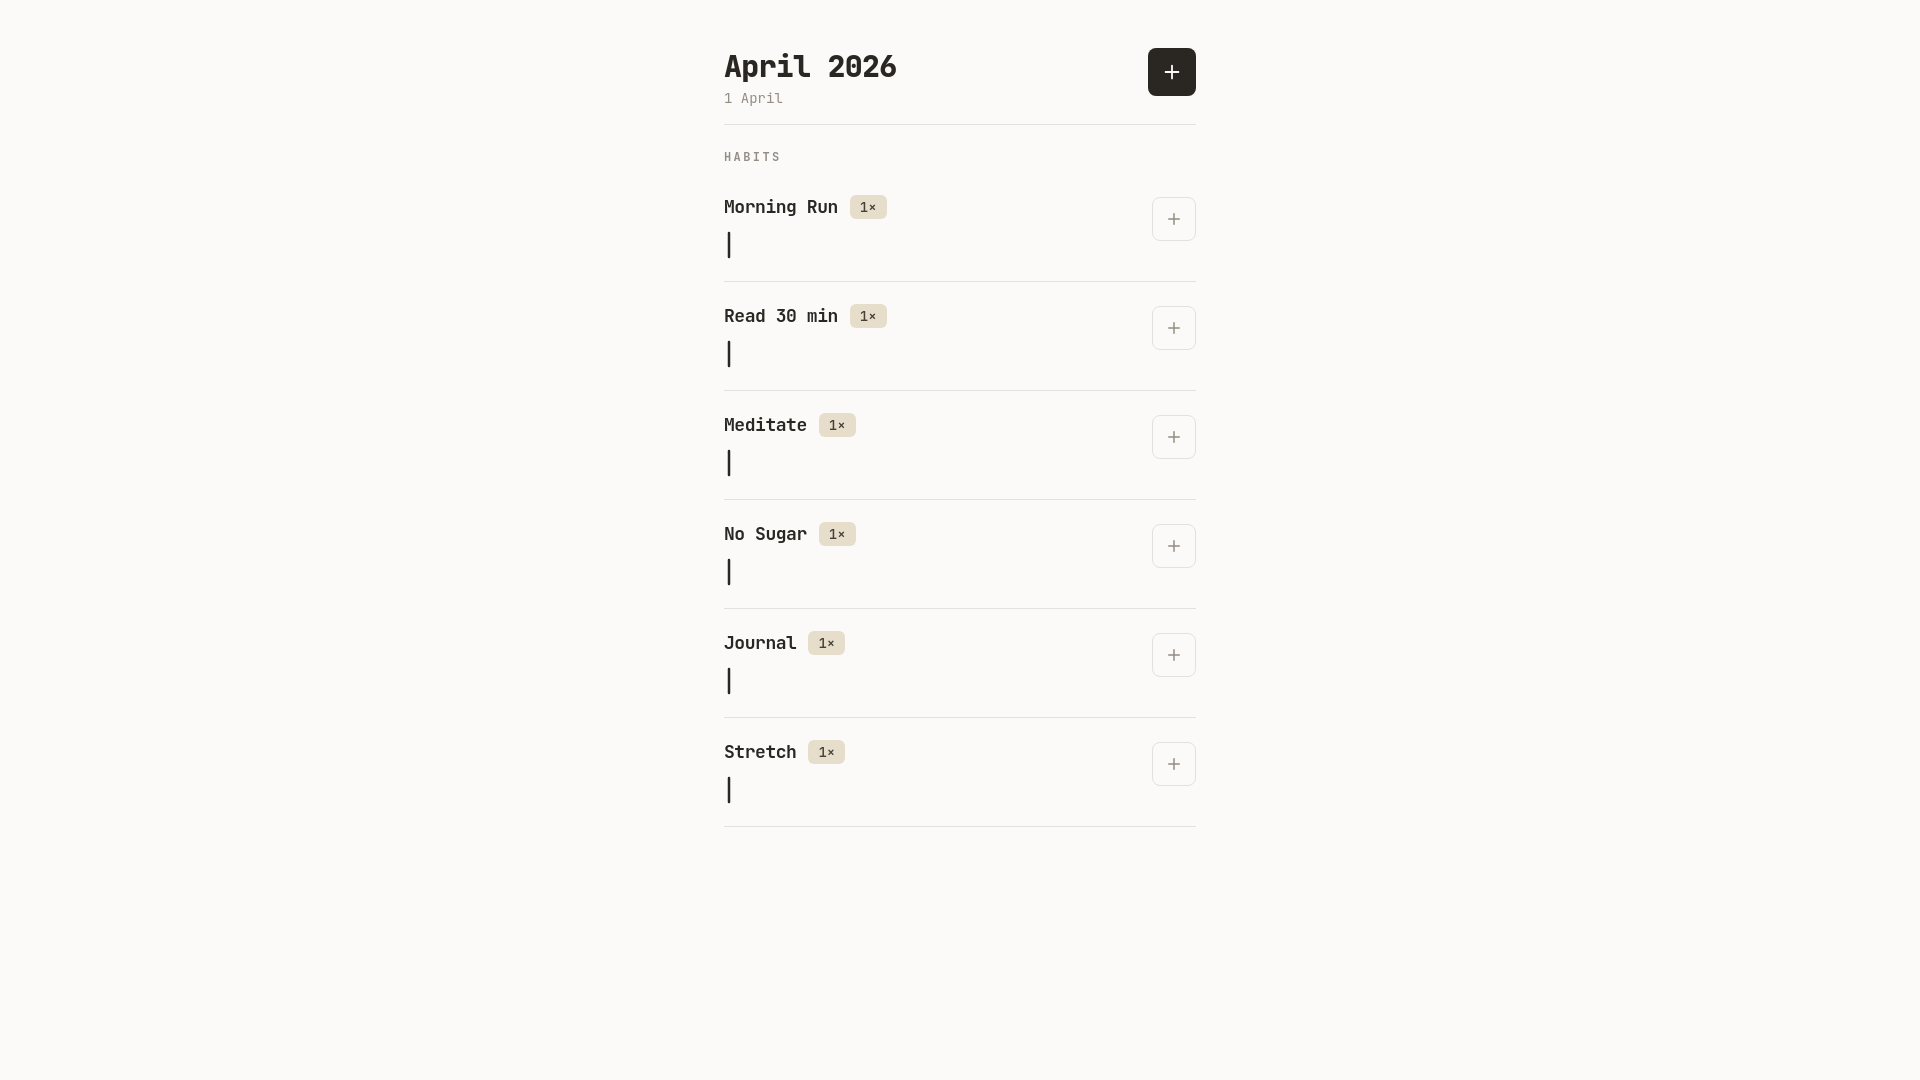This screenshot has height=1080, width=1920.
Task: Increment the No Sugar habit
Action: point(1173,546)
